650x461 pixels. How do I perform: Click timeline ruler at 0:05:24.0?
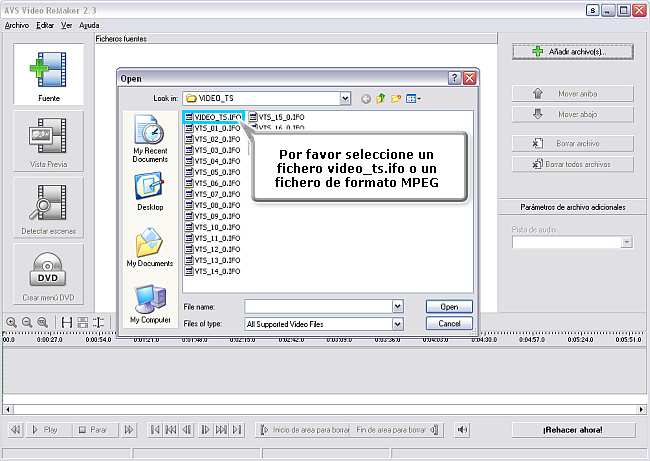[580, 339]
